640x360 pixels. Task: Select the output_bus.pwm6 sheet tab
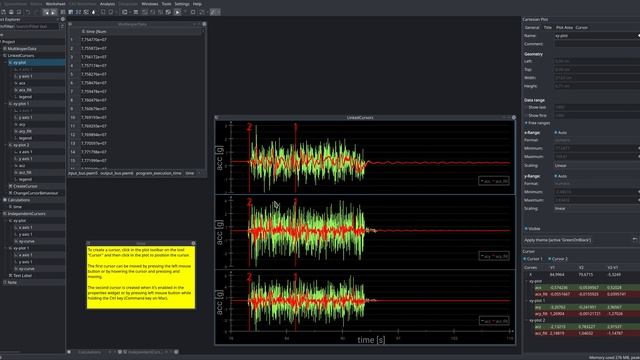click(x=117, y=173)
